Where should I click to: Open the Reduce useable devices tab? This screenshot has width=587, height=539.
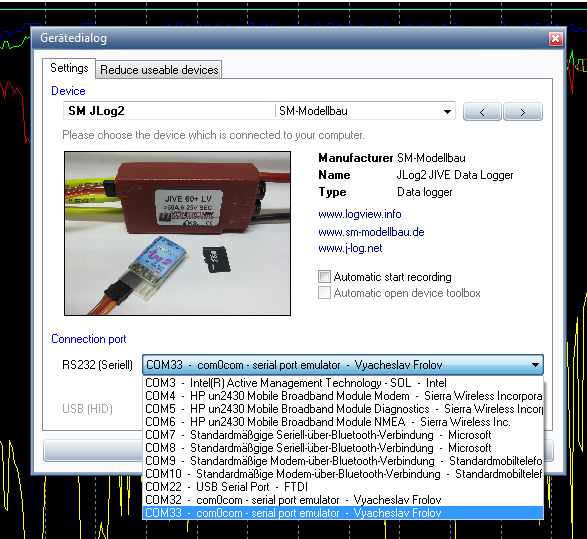point(159,70)
